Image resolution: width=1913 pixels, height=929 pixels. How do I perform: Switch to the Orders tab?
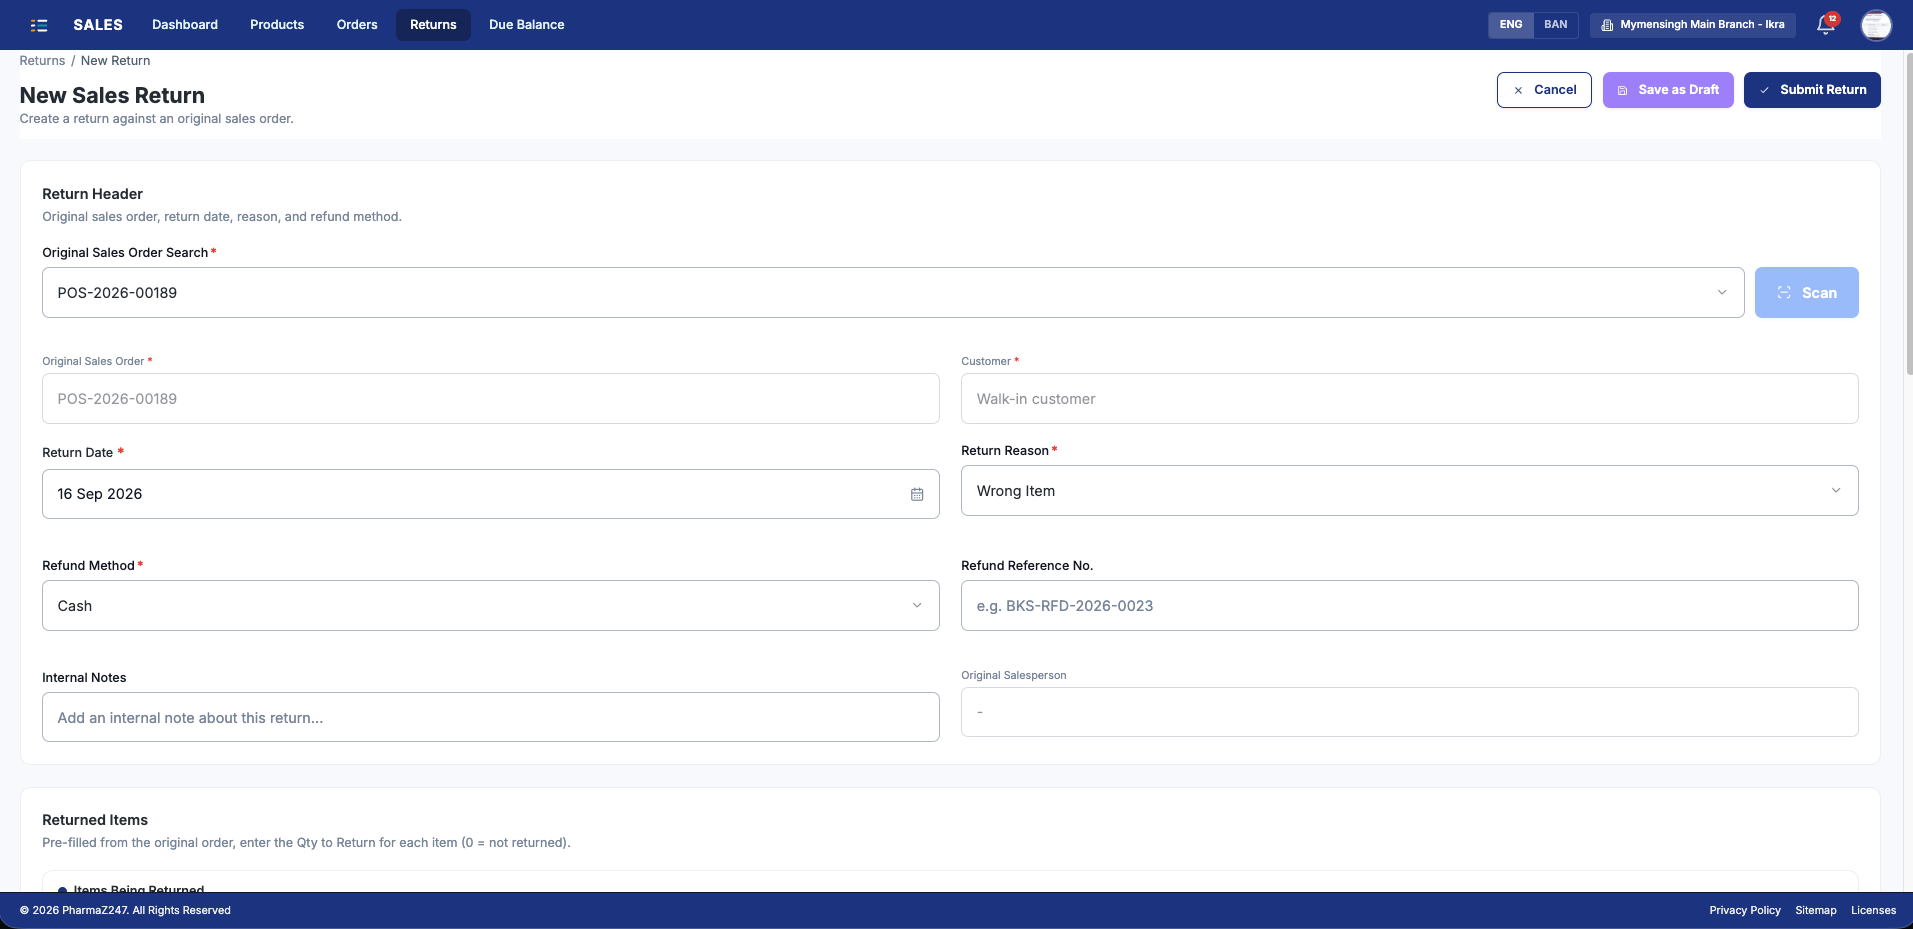click(x=357, y=25)
